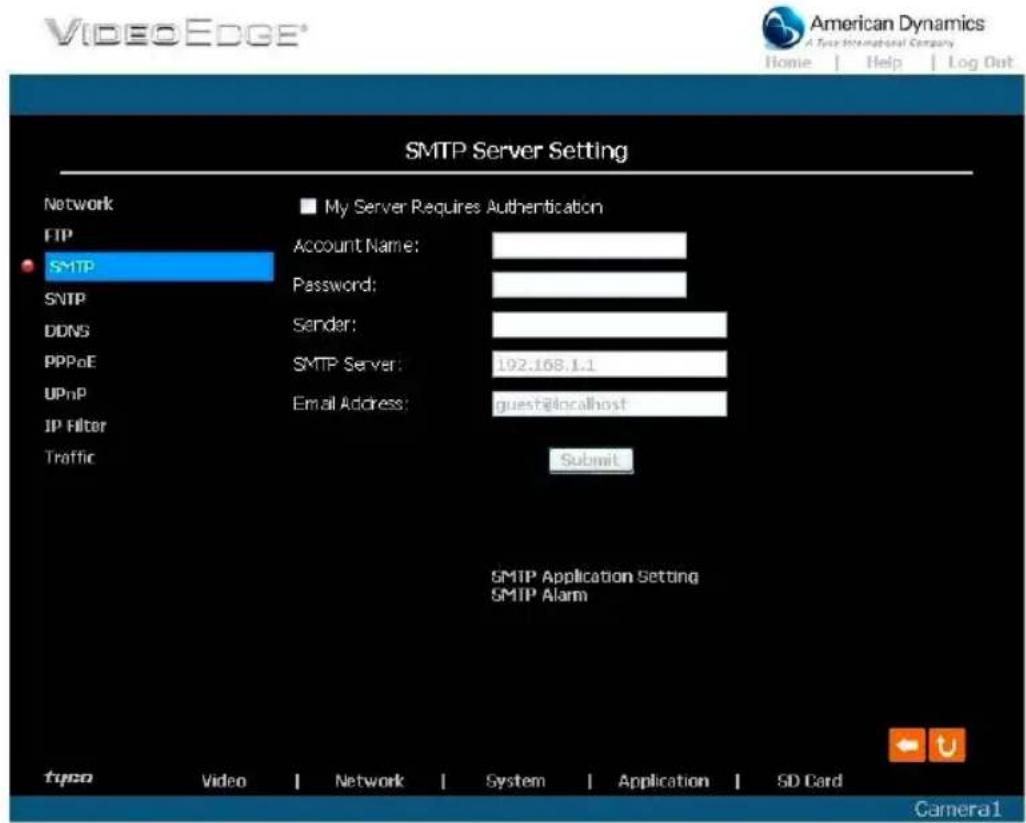Open the Help link in header
The image size is (1026, 823).
click(884, 62)
